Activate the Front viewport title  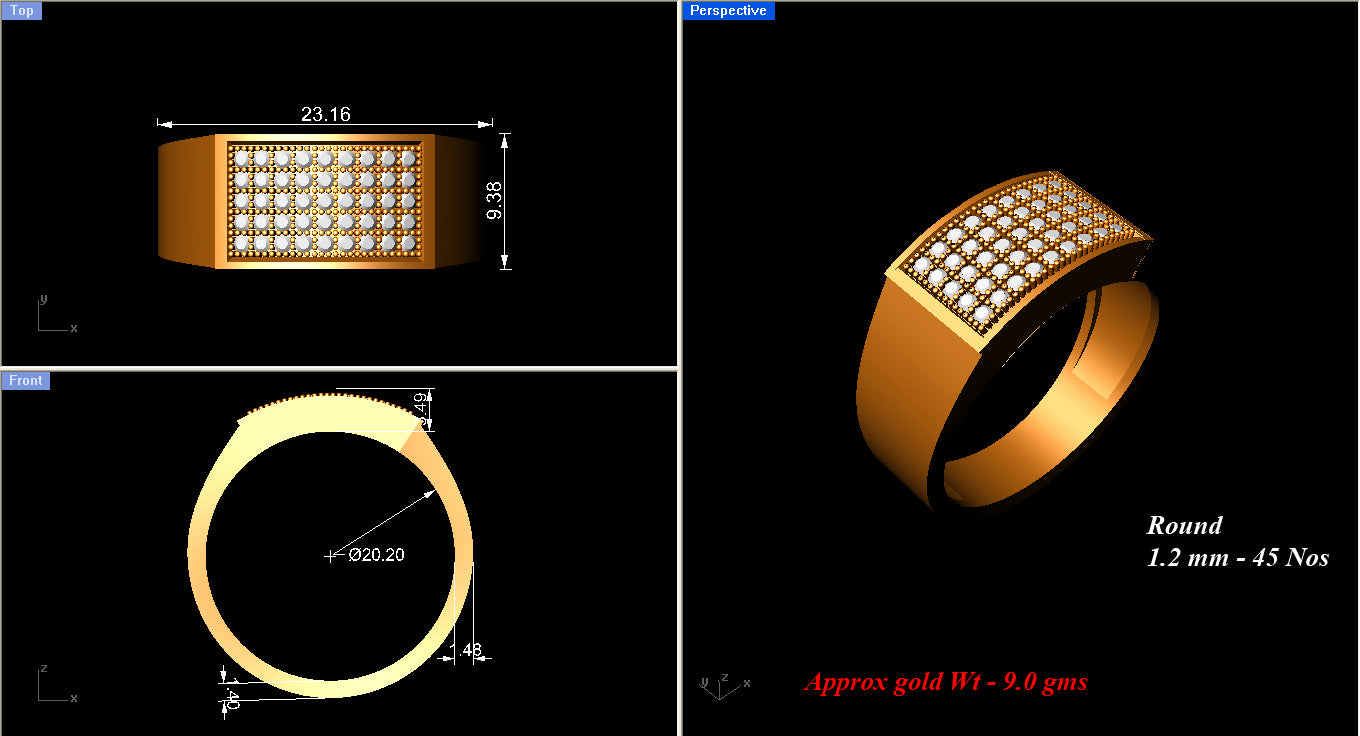pyautogui.click(x=25, y=380)
